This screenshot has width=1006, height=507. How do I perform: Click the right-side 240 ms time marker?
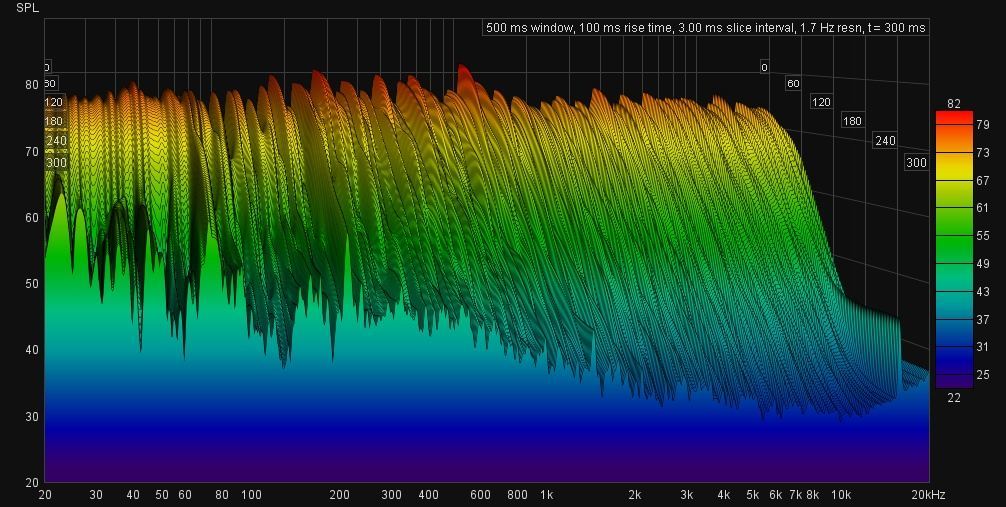885,141
